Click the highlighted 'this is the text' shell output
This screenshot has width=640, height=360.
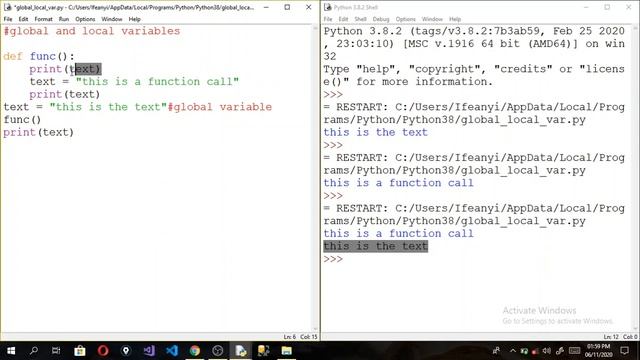pos(376,246)
